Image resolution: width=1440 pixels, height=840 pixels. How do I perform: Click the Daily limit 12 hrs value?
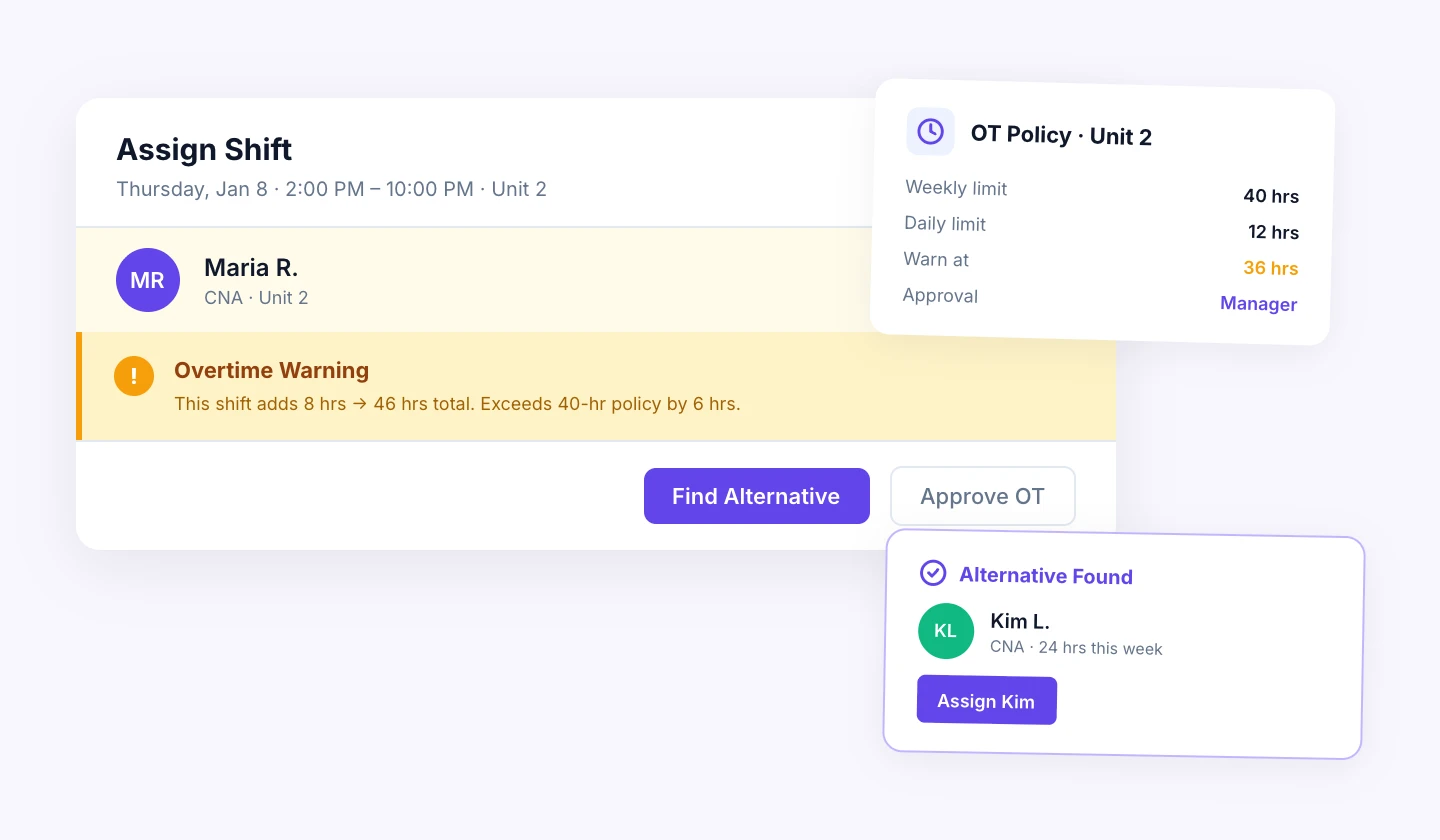[1274, 232]
